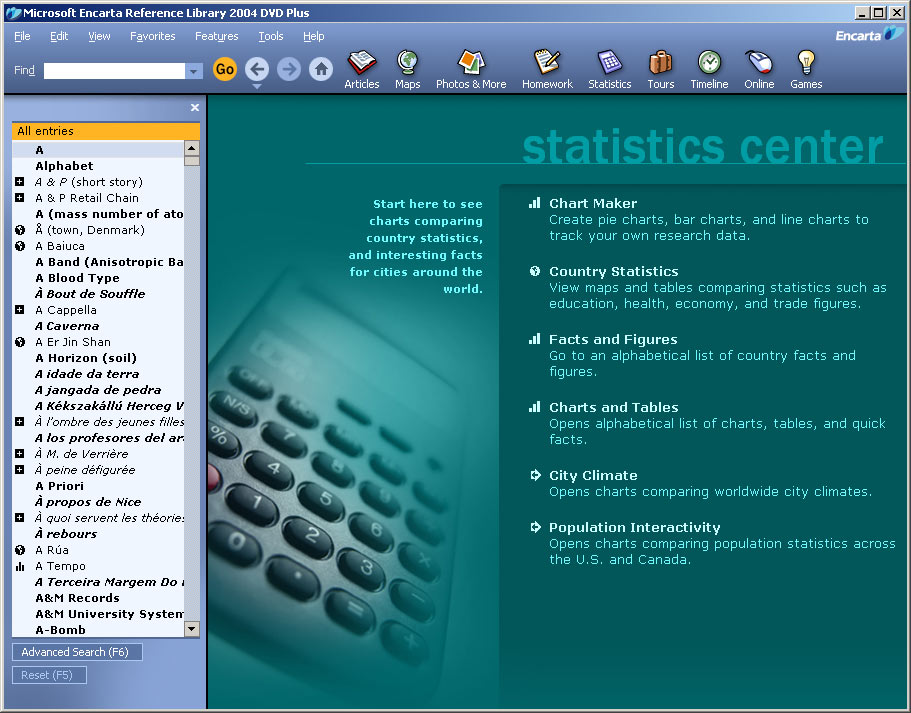Click the bar chart icon beside Chart Maker

pos(535,203)
